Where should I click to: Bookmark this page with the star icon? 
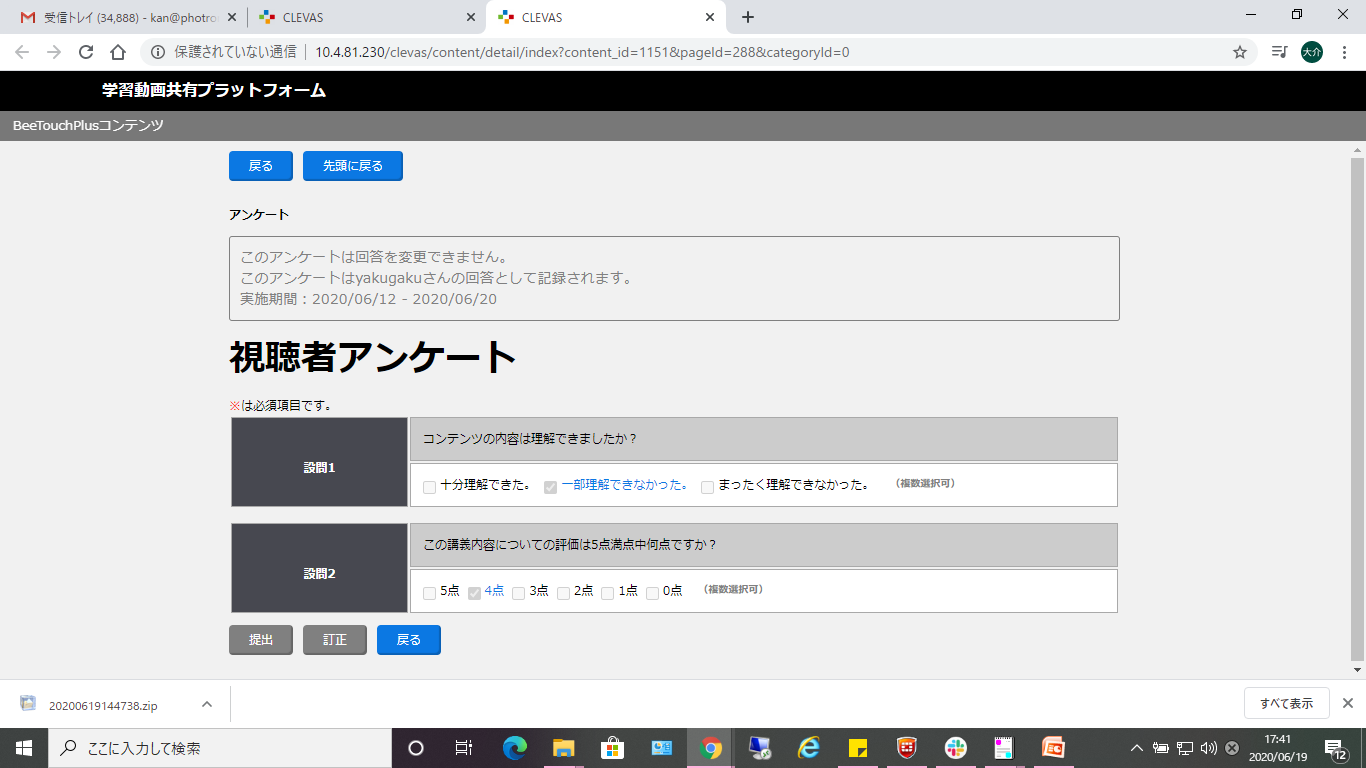pyautogui.click(x=1240, y=52)
